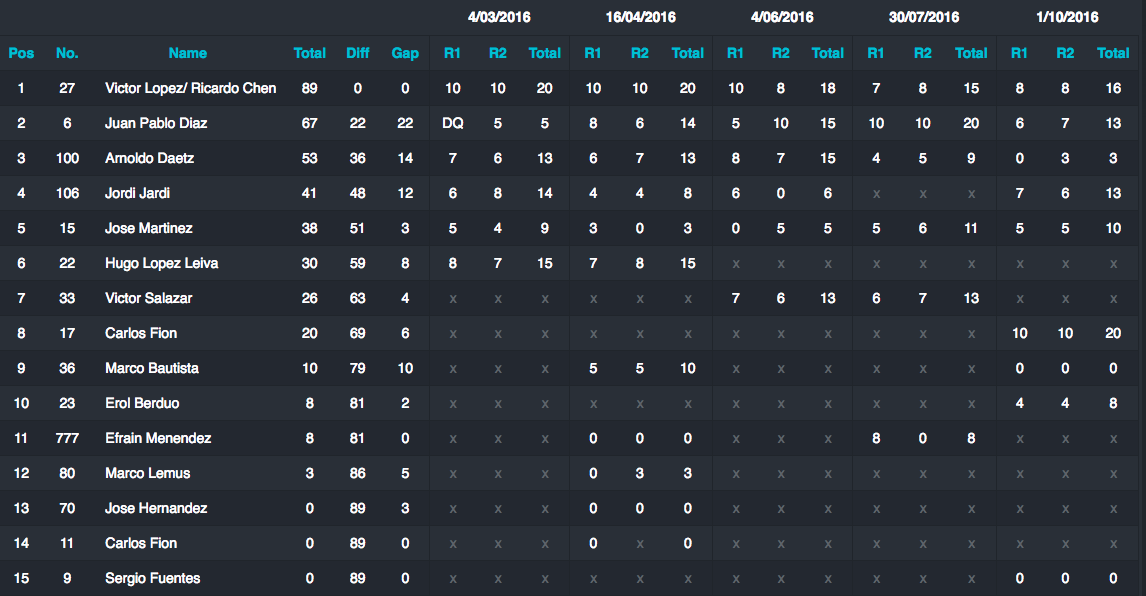This screenshot has height=596, width=1146.
Task: Click the DQ result for Juan Pablo Diaz
Action: point(453,123)
